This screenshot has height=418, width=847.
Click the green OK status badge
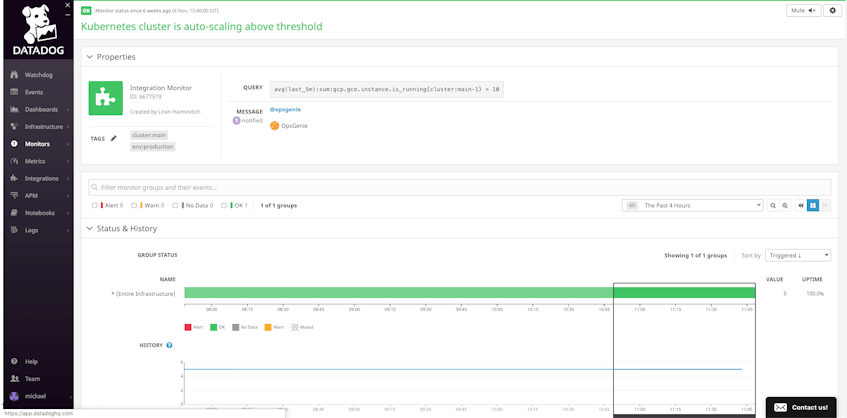click(86, 10)
